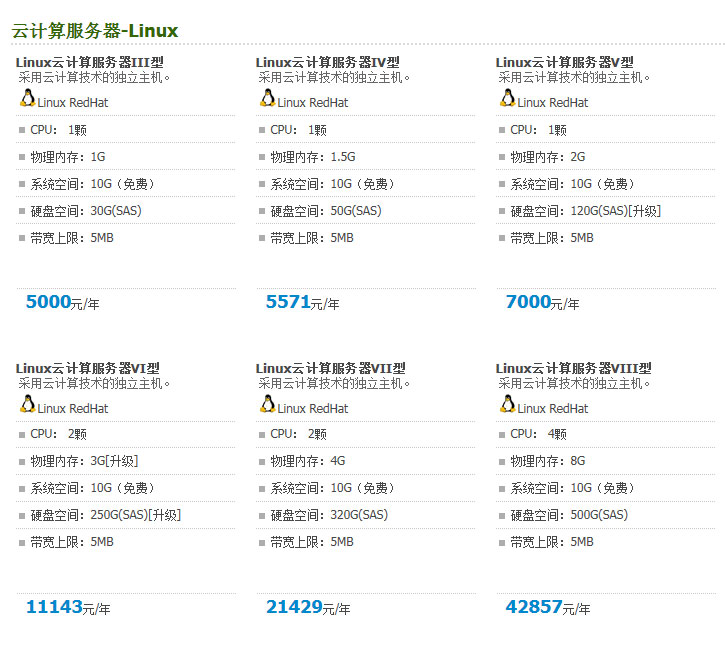Image resolution: width=725 pixels, height=659 pixels.
Task: Select the Tux icon for the VII型 server
Action: click(x=268, y=404)
